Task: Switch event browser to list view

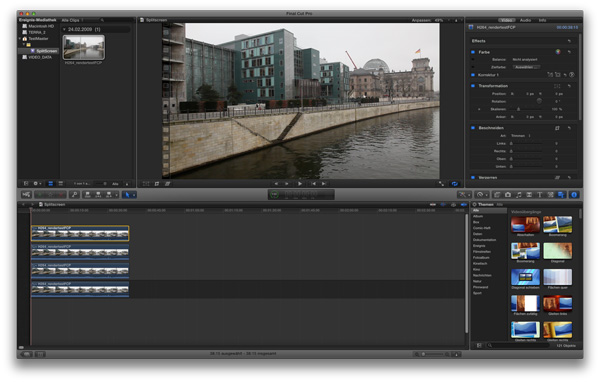Action: click(60, 184)
